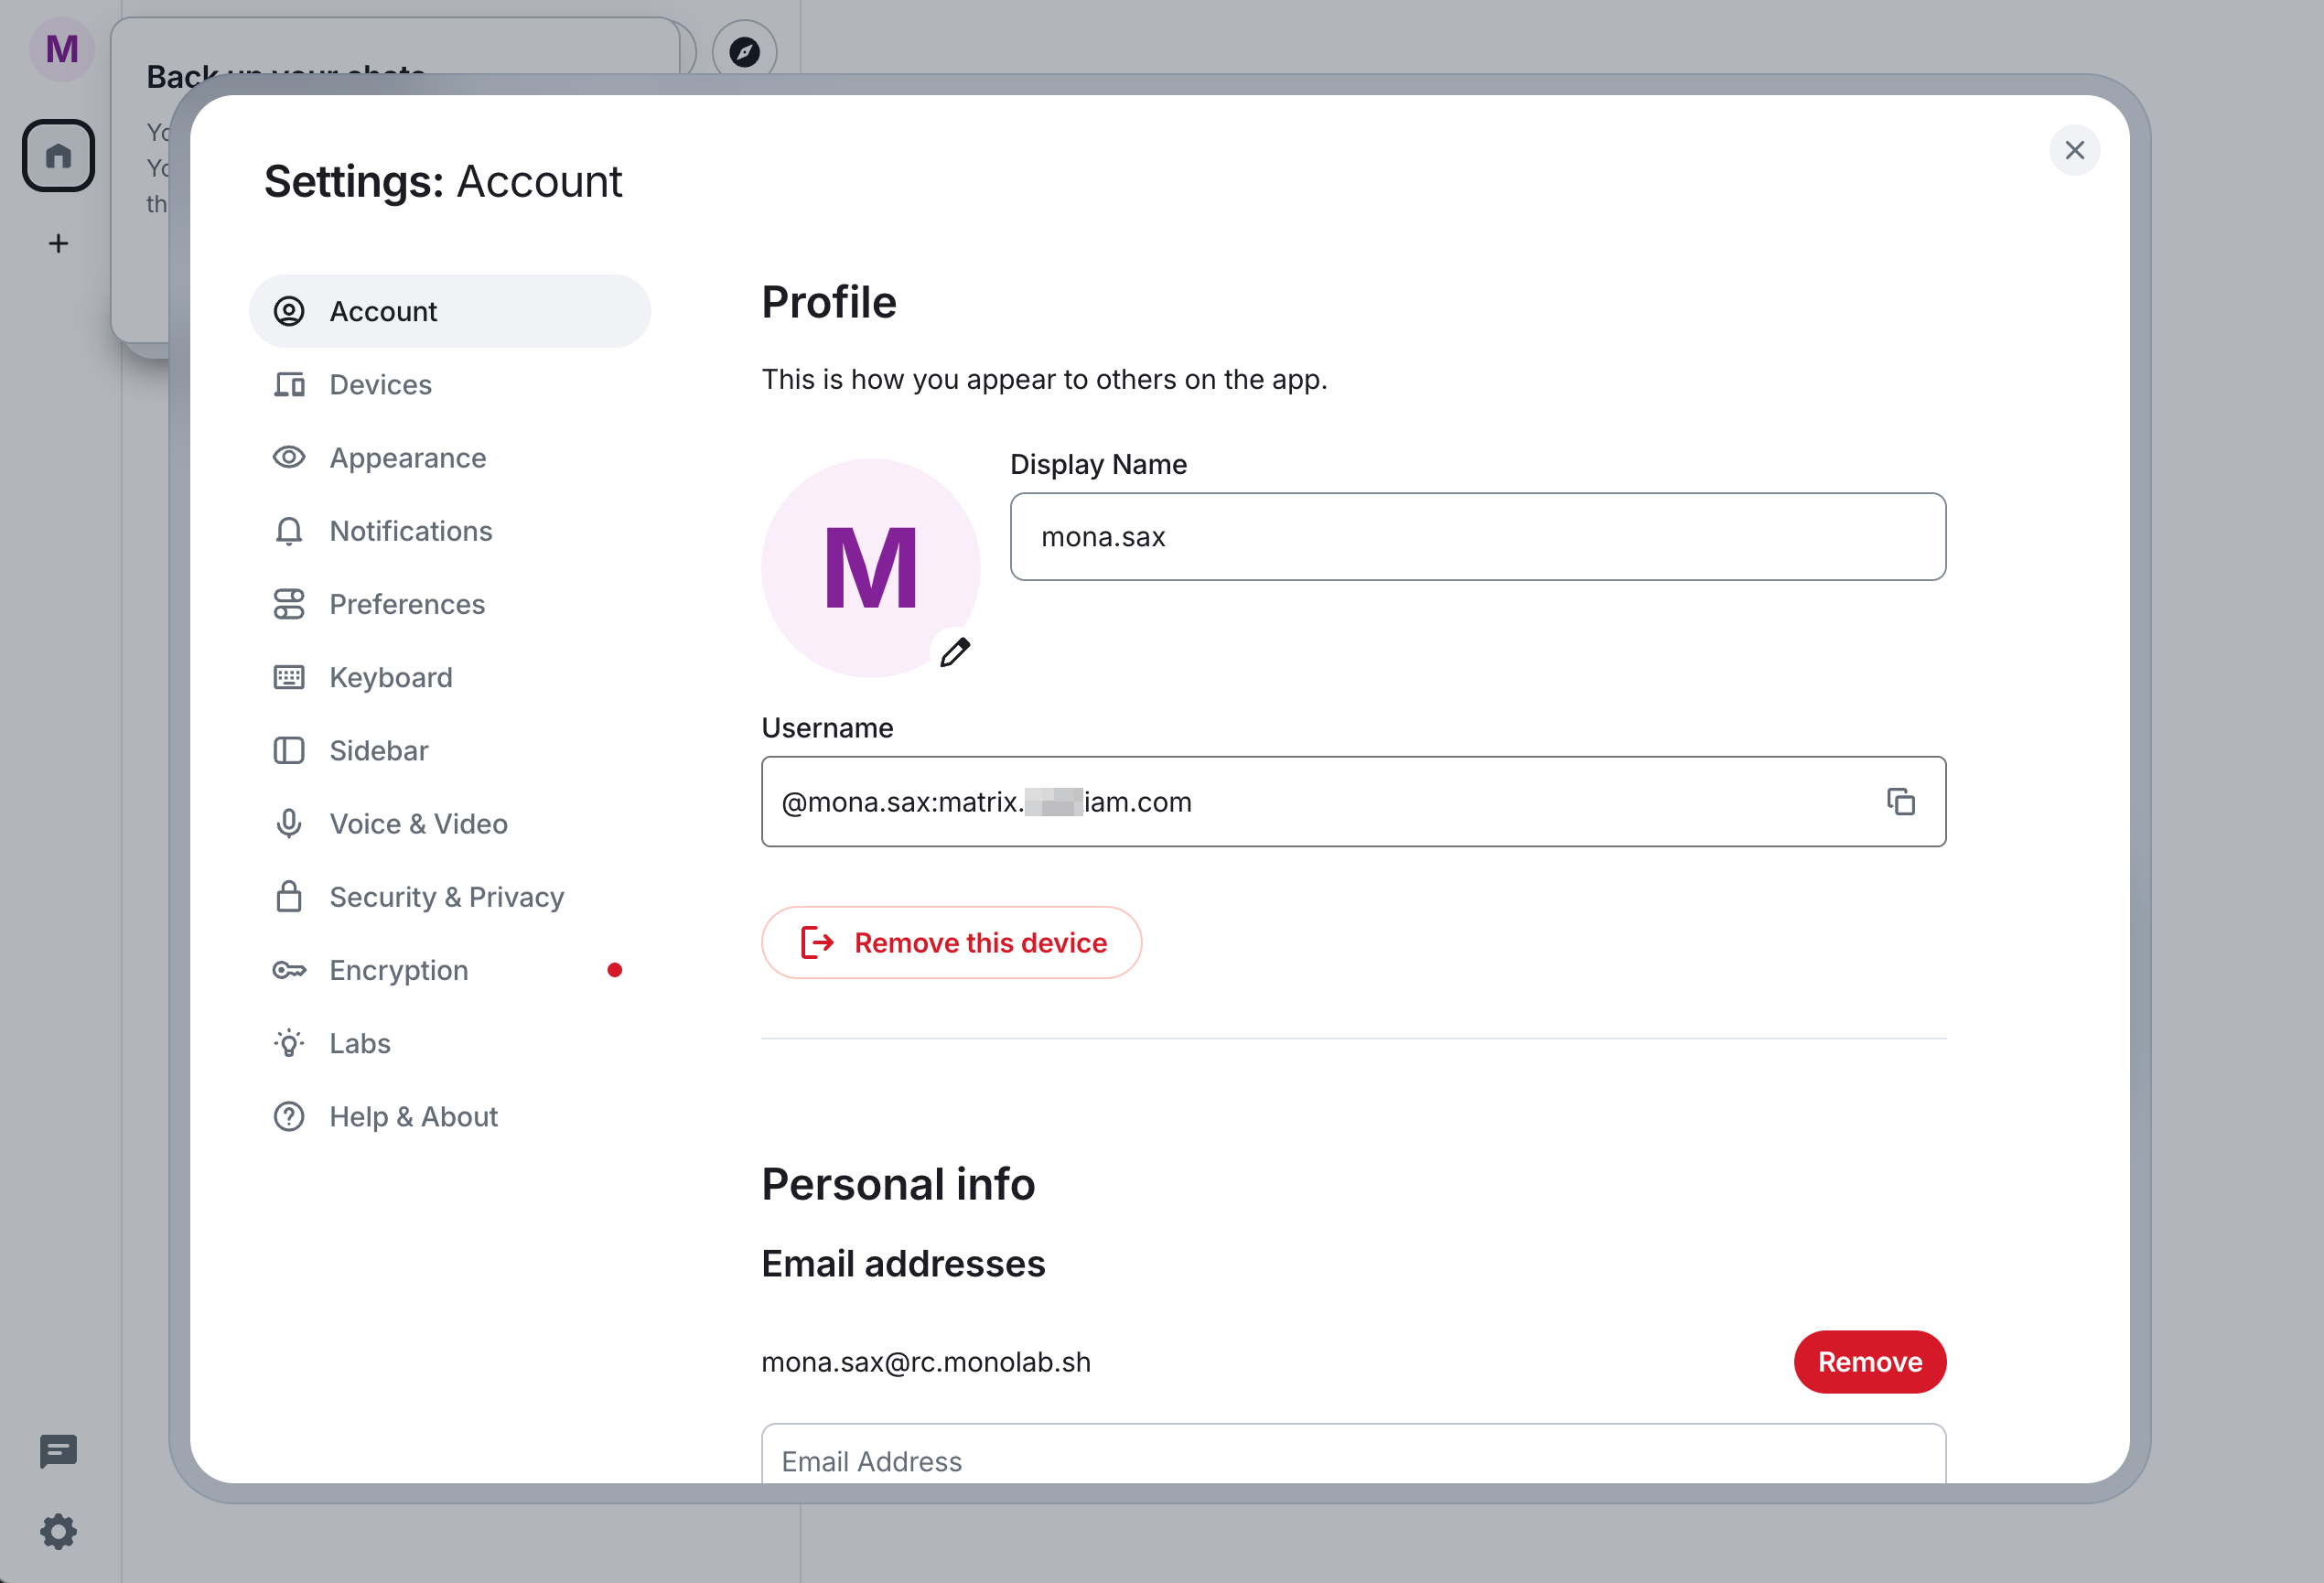
Task: Open Help & About section
Action: click(x=449, y=1116)
